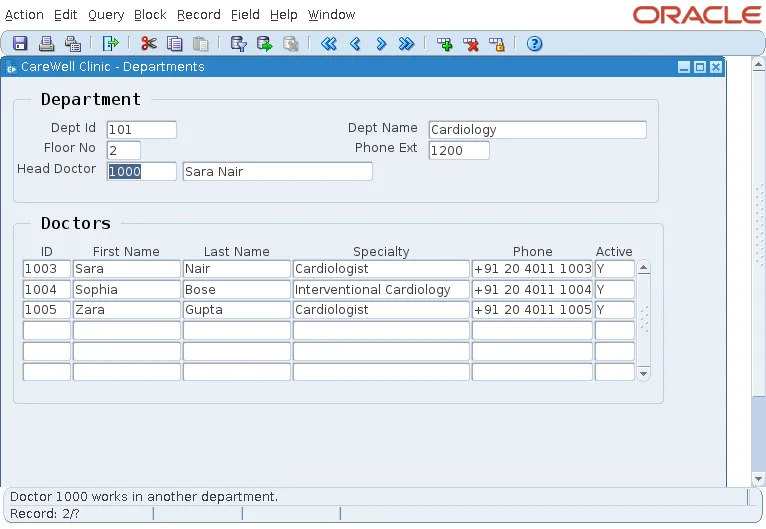766x529 pixels.
Task: Go to the previous record arrow
Action: tap(355, 43)
